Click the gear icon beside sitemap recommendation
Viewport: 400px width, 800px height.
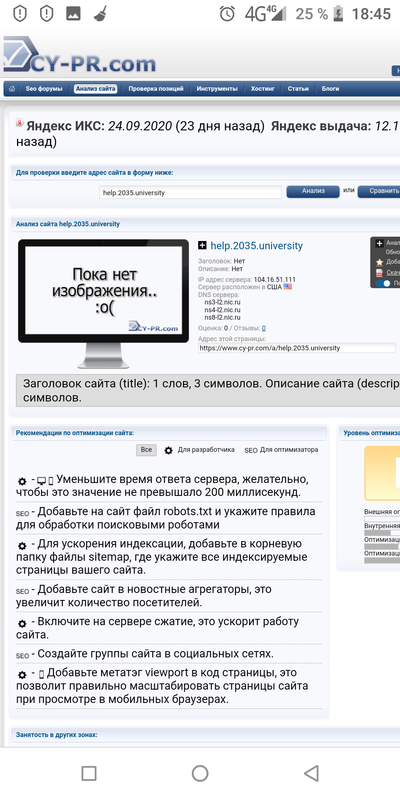point(22,545)
